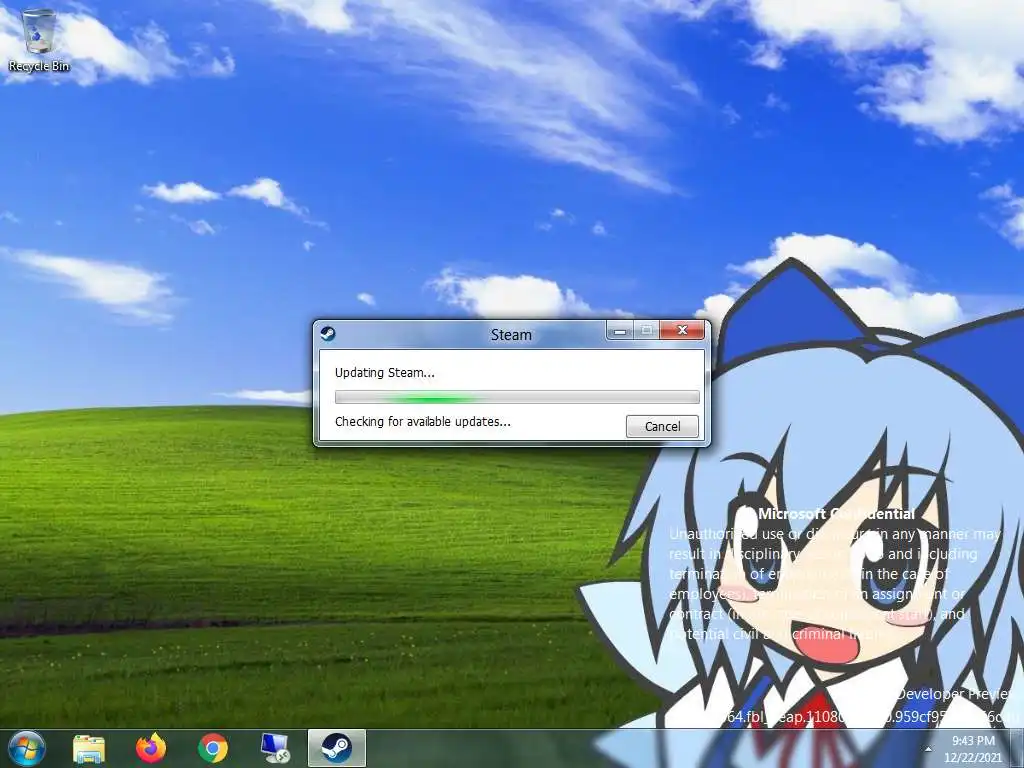Launch Google Chrome from the taskbar
Image resolution: width=1024 pixels, height=768 pixels.
pos(213,748)
